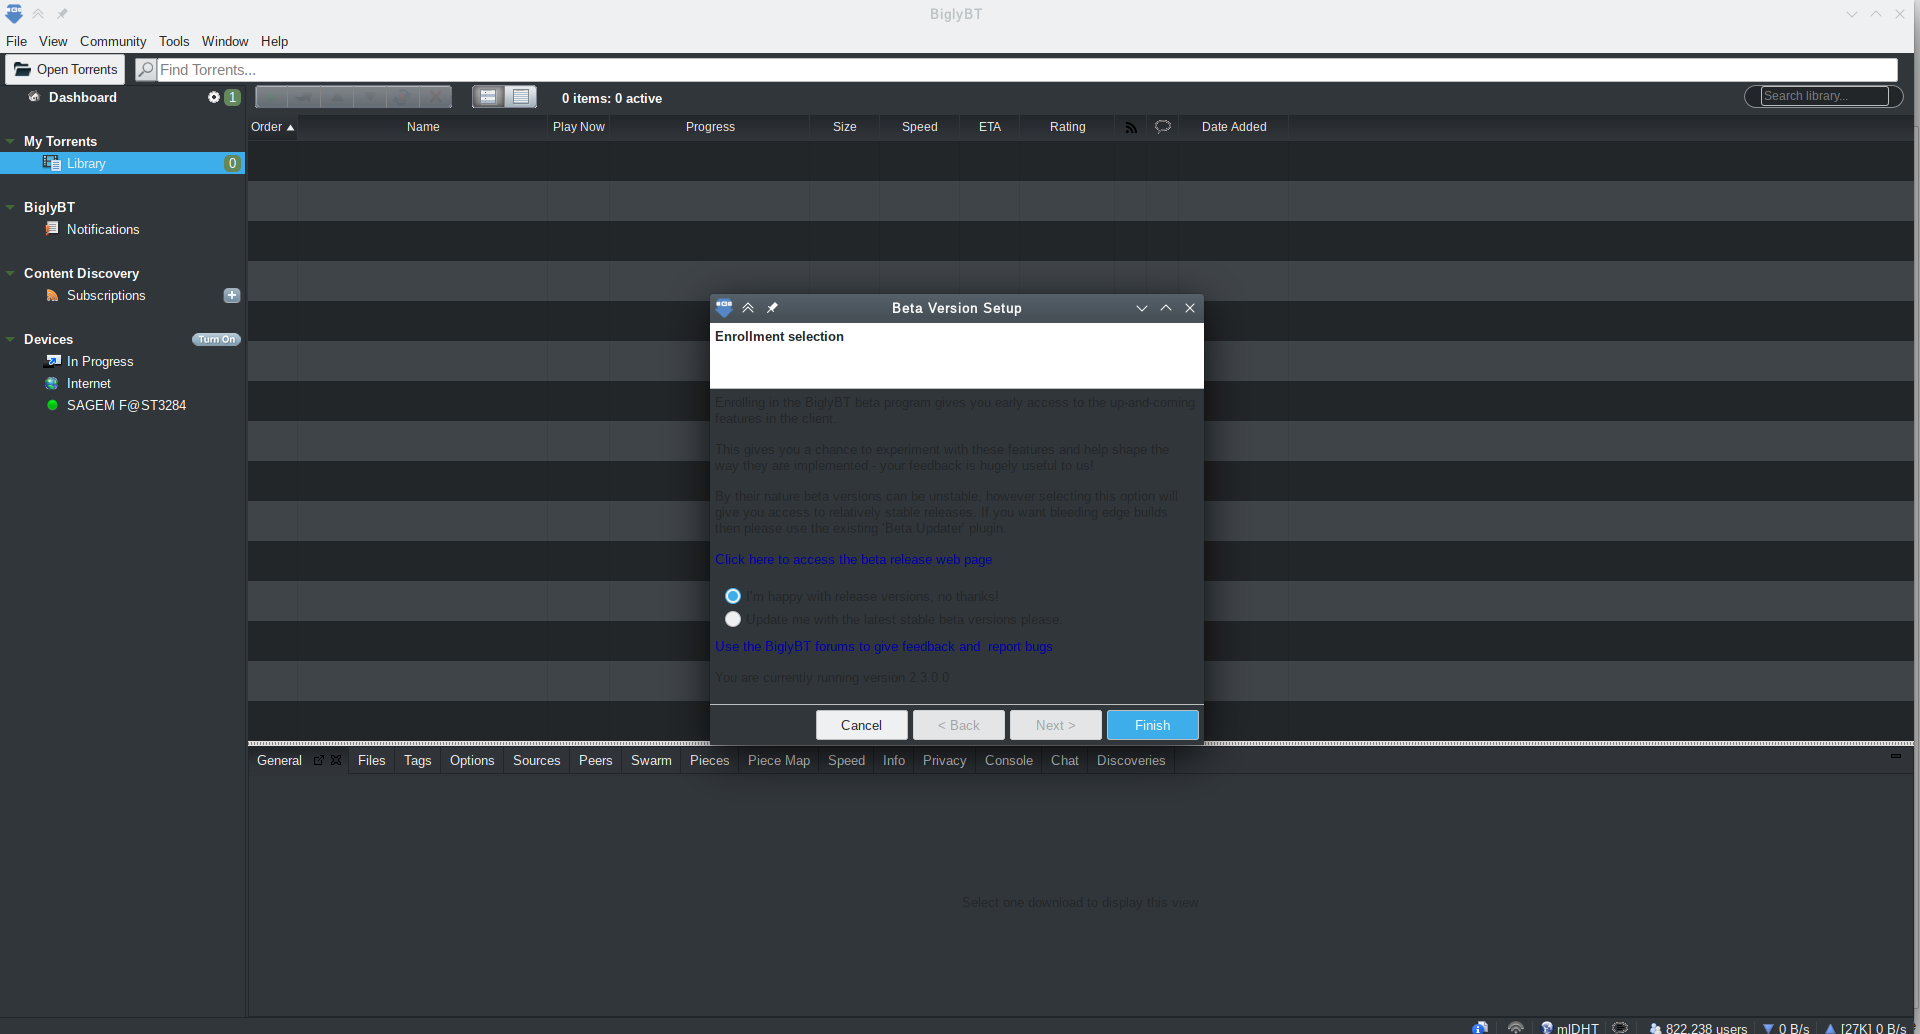The width and height of the screenshot is (1920, 1034).
Task: Click the NAT status icon in status bar
Action: click(x=1516, y=1026)
